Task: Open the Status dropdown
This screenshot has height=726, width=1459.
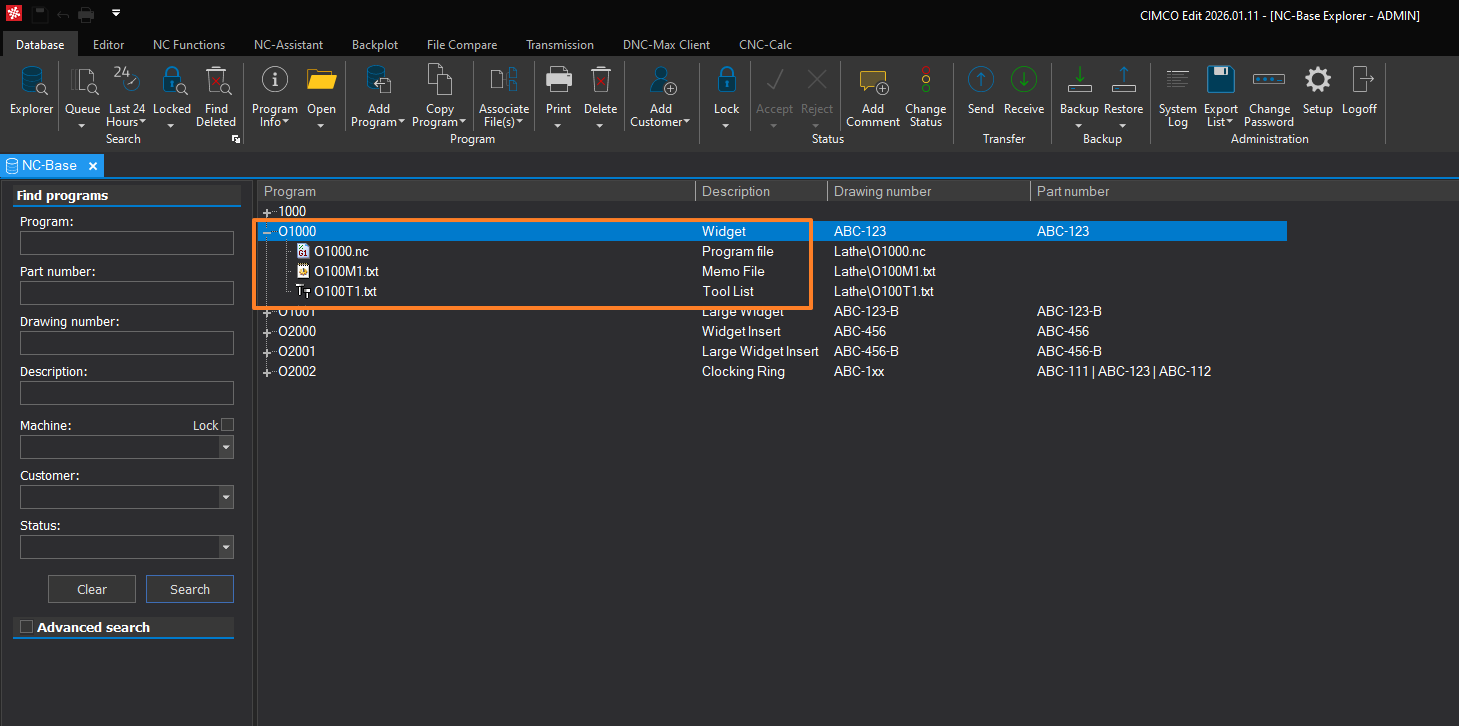Action: [x=226, y=547]
